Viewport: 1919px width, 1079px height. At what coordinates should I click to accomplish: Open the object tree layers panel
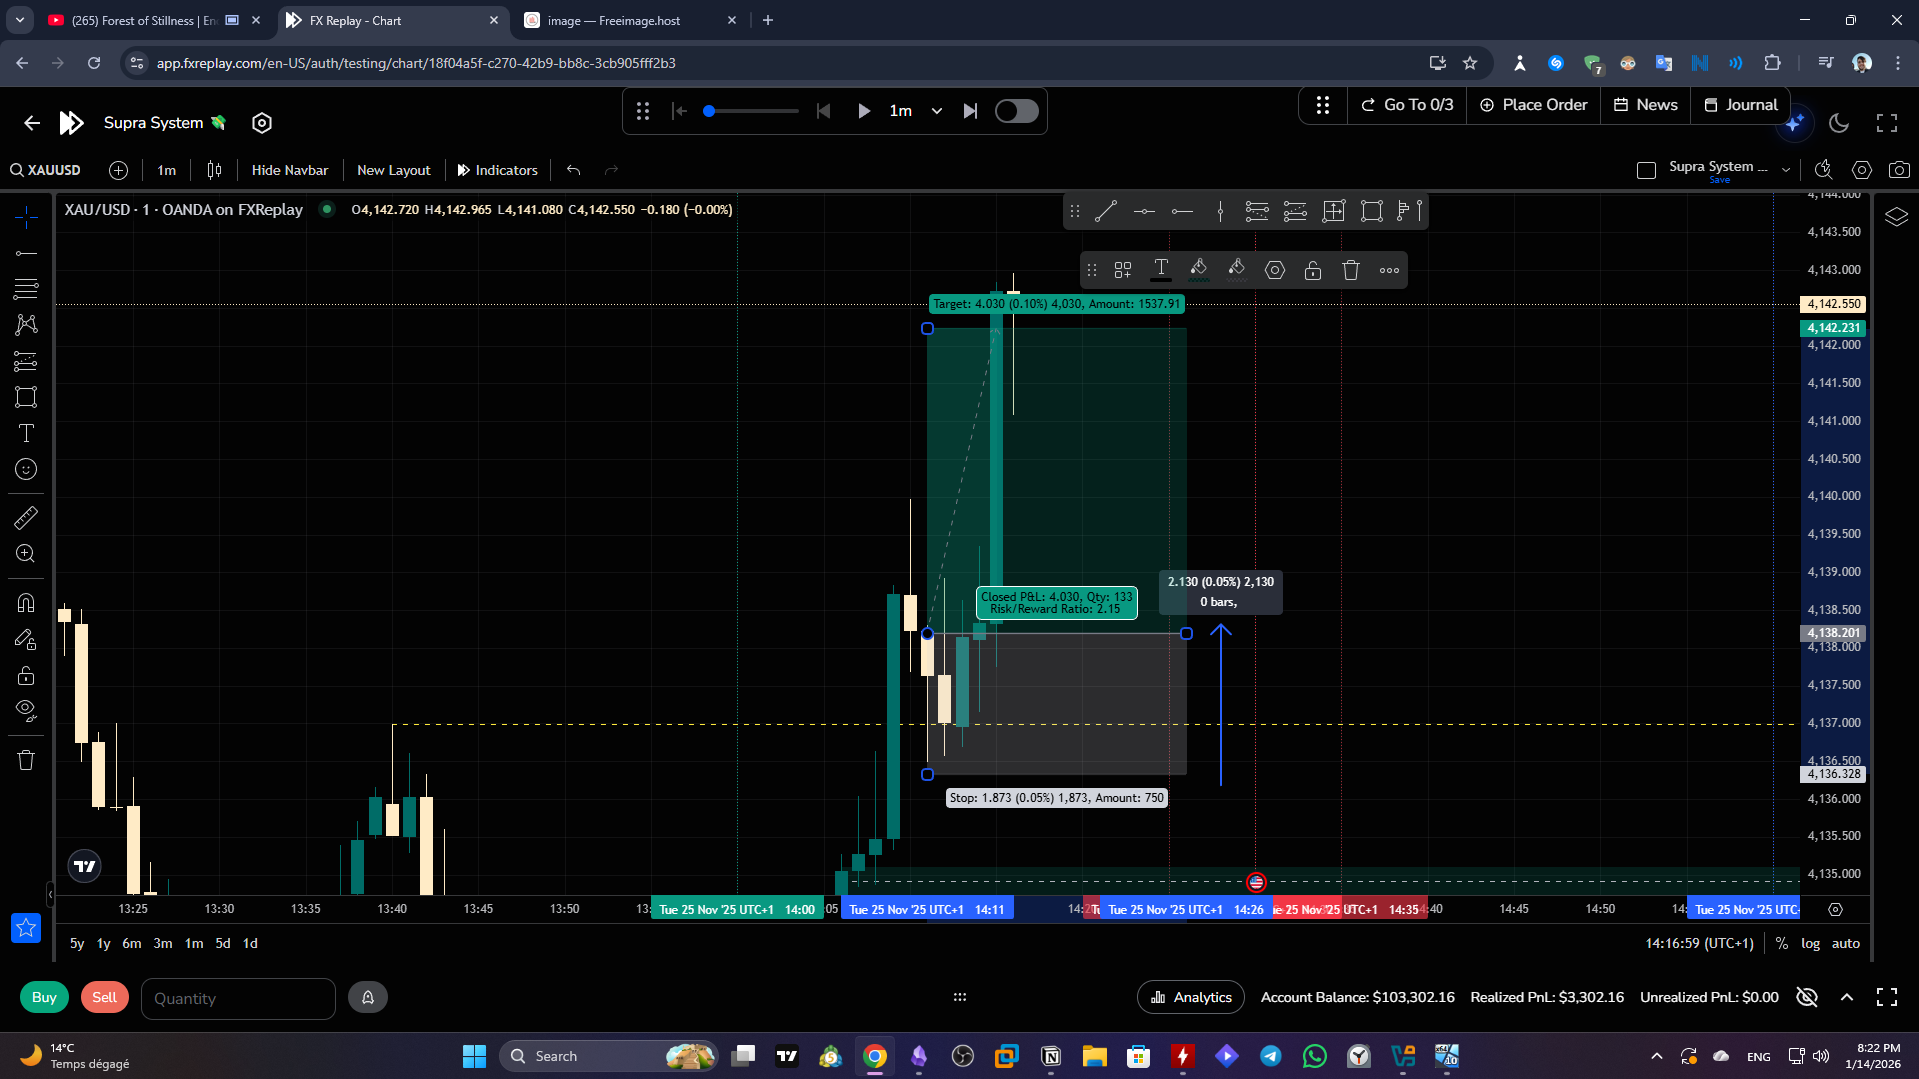click(1896, 217)
